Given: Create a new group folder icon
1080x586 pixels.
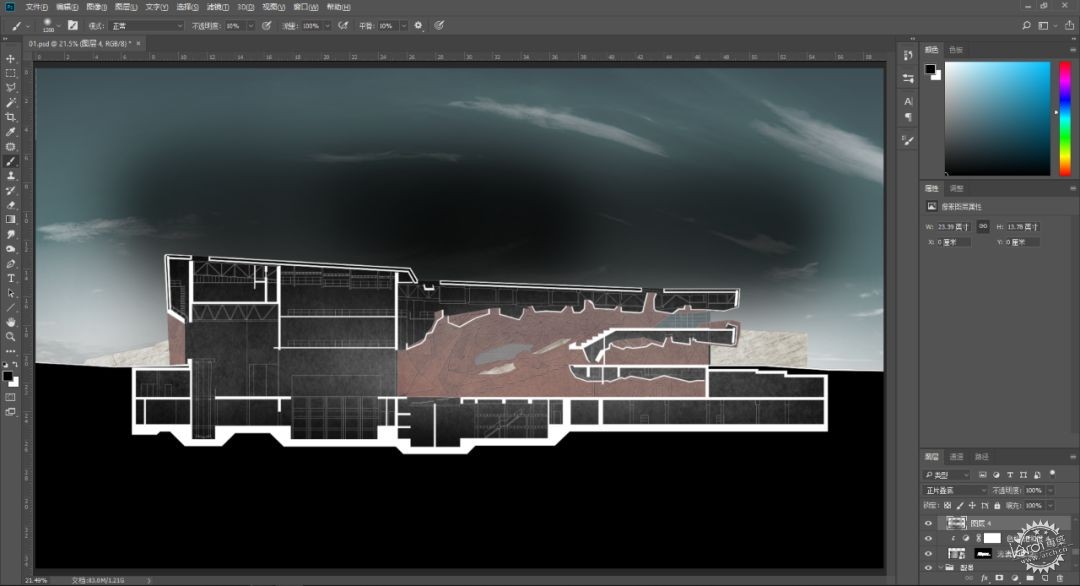Looking at the screenshot, I should pos(1030,578).
